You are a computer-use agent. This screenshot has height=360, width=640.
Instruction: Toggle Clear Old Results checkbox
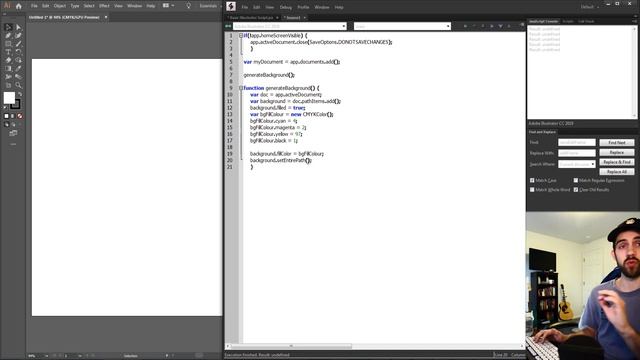coord(576,190)
